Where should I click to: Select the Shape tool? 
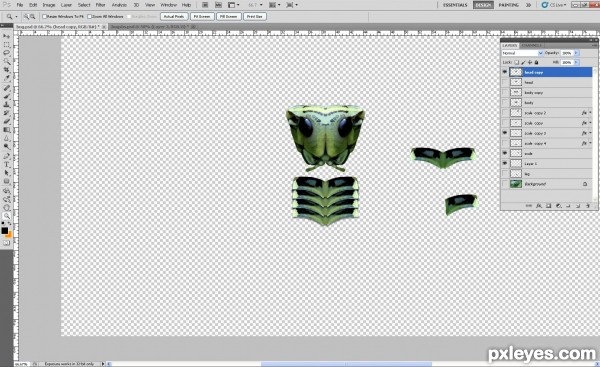[x=7, y=181]
